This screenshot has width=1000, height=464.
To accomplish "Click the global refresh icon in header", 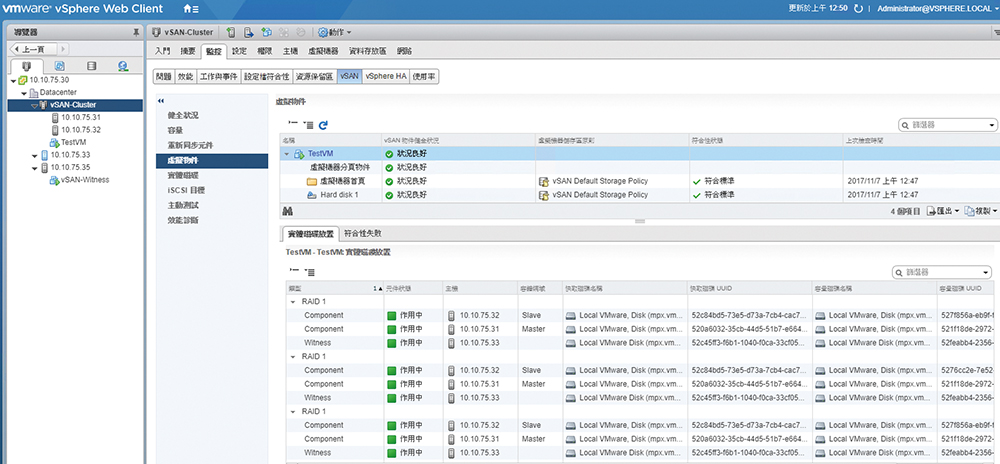I will [858, 9].
